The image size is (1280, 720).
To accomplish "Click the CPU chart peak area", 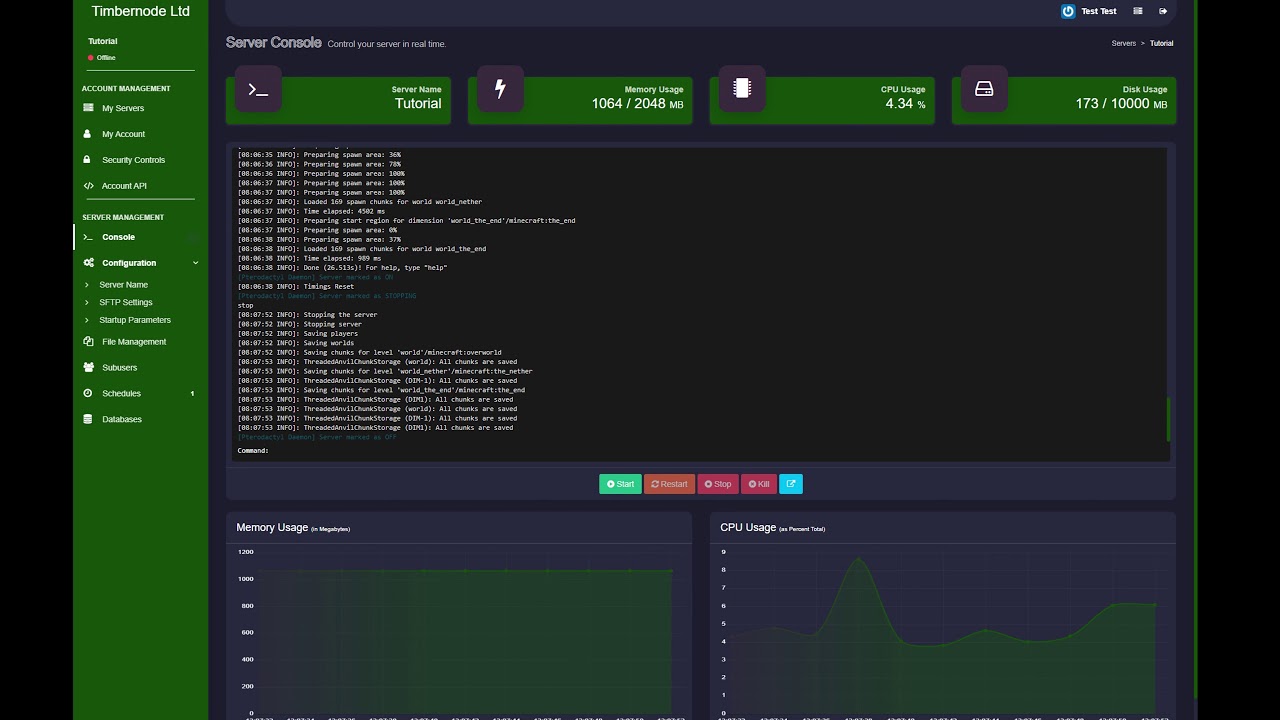I will (858, 560).
